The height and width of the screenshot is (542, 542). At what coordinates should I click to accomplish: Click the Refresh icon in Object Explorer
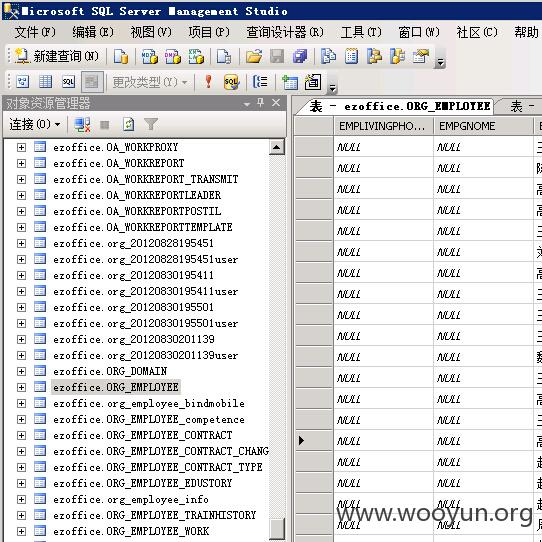[x=128, y=124]
